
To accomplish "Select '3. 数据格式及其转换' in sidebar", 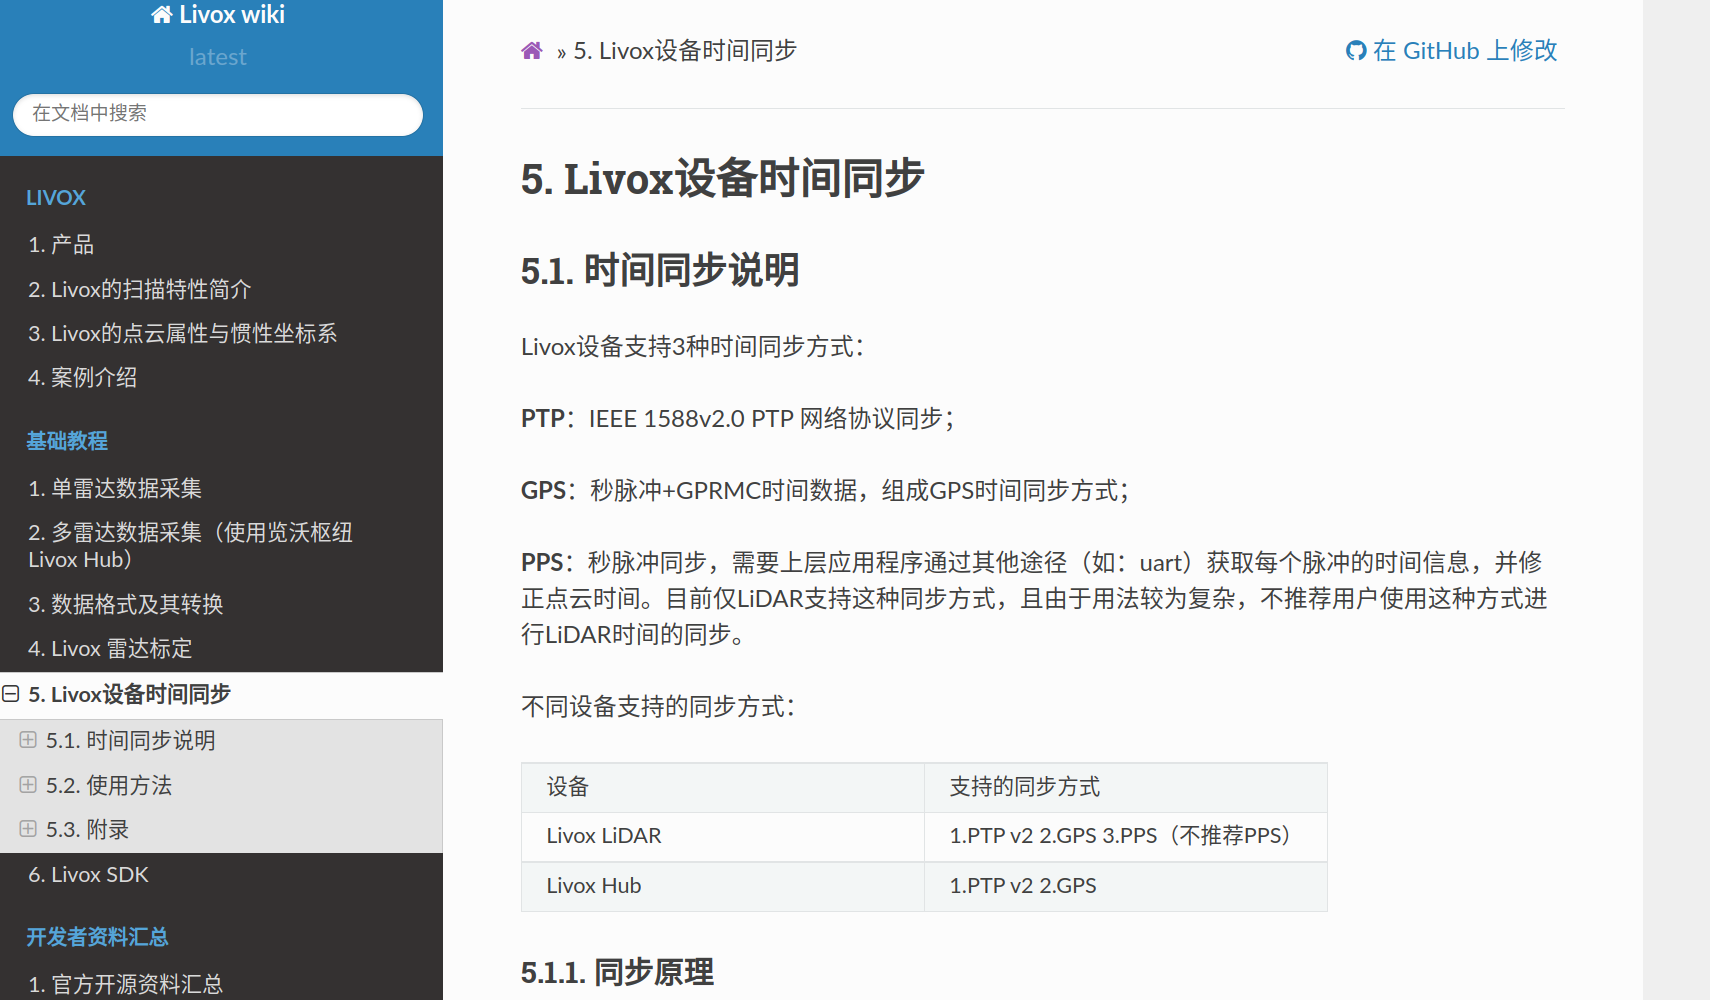I will (x=221, y=604).
